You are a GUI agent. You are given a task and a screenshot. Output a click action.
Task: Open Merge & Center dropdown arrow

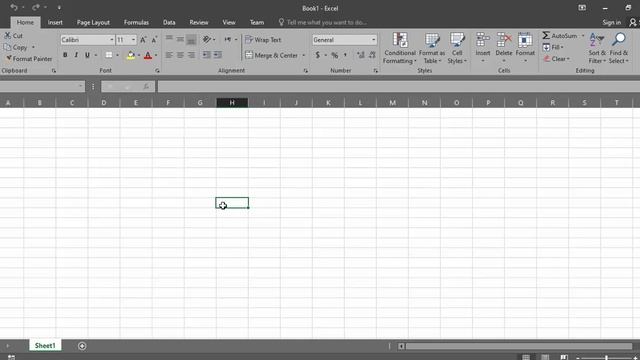coord(304,56)
